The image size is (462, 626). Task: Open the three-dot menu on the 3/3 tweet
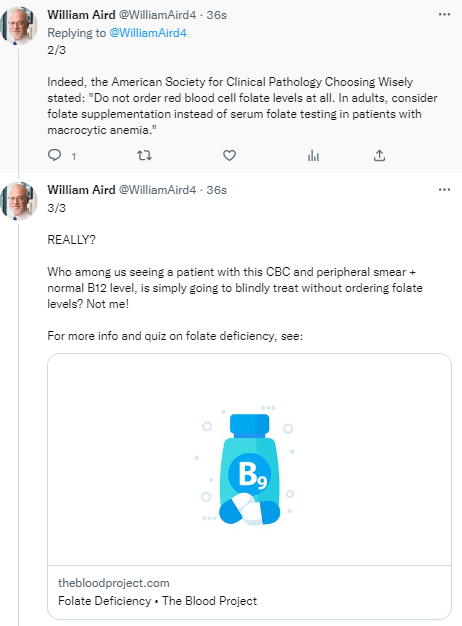click(444, 190)
